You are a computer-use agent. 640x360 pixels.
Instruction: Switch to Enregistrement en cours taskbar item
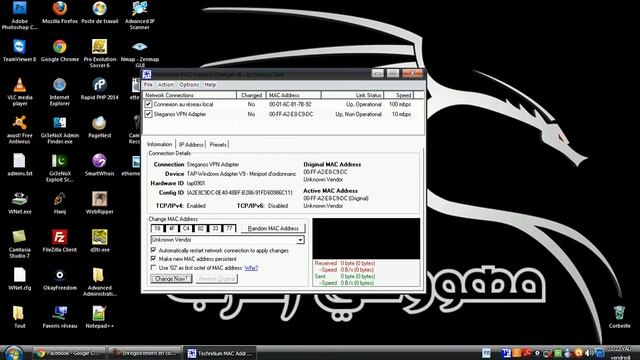(144, 353)
